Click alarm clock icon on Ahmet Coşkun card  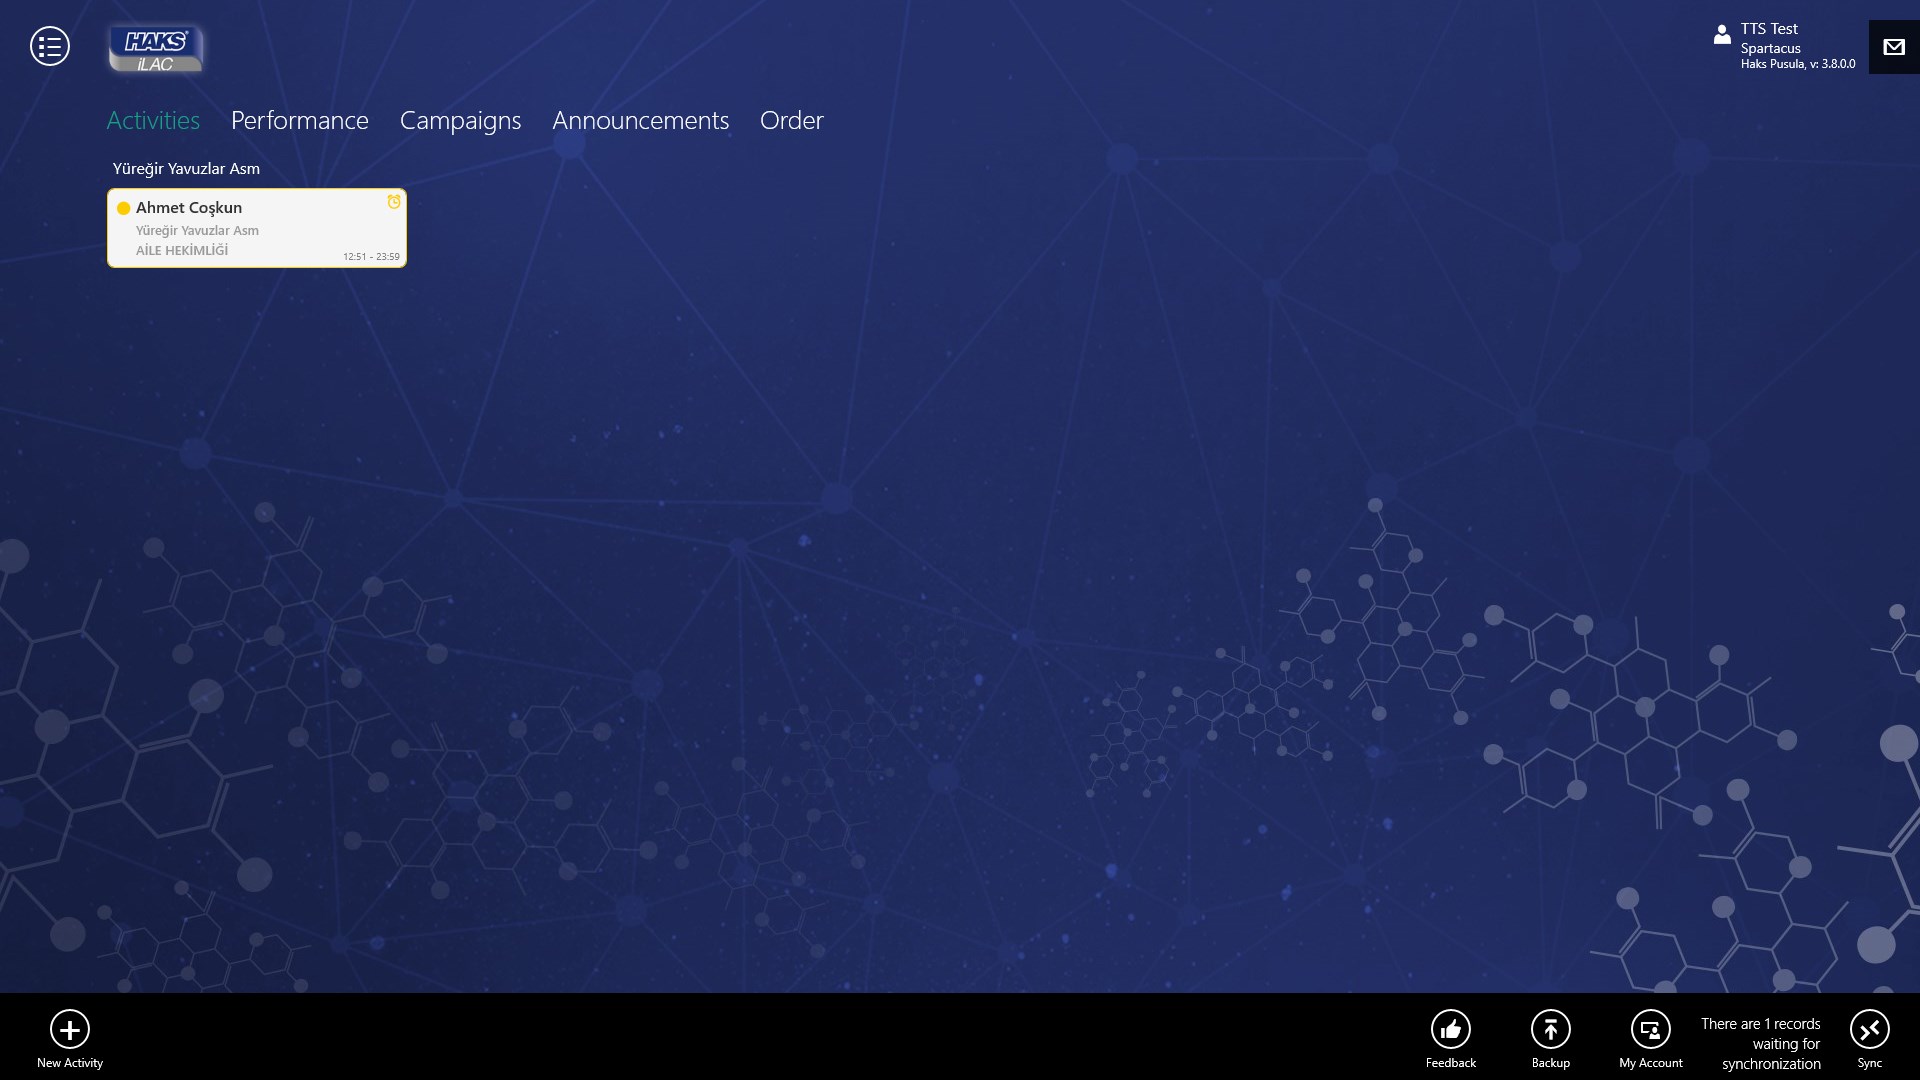click(x=394, y=202)
